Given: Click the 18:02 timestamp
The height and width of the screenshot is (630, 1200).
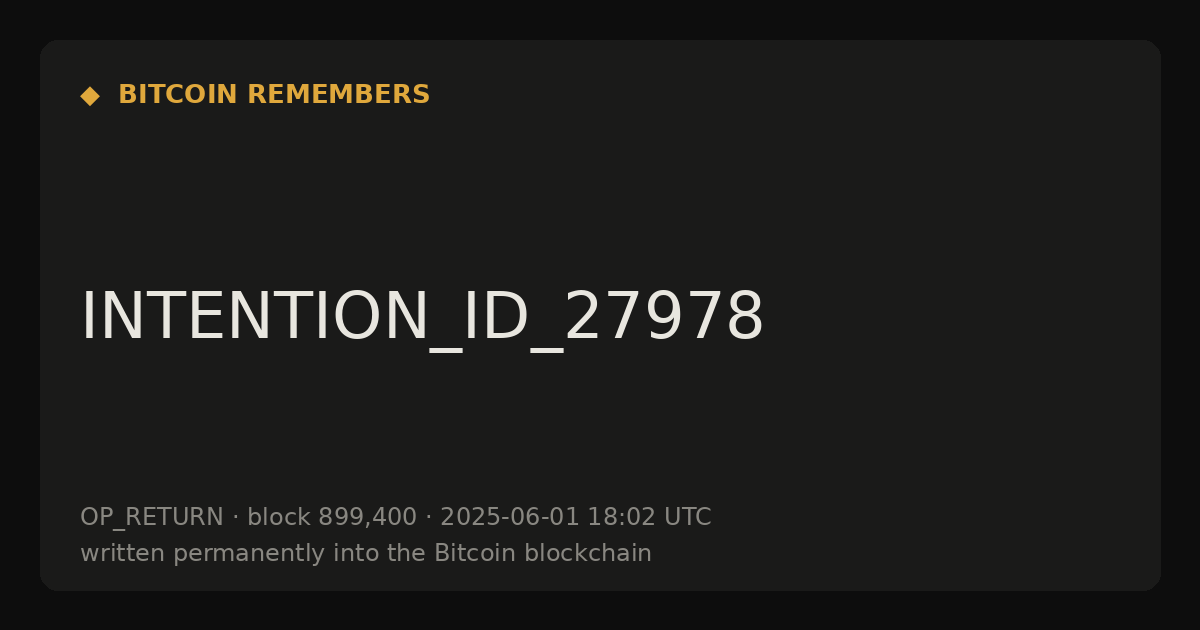Looking at the screenshot, I should pyautogui.click(x=621, y=517).
